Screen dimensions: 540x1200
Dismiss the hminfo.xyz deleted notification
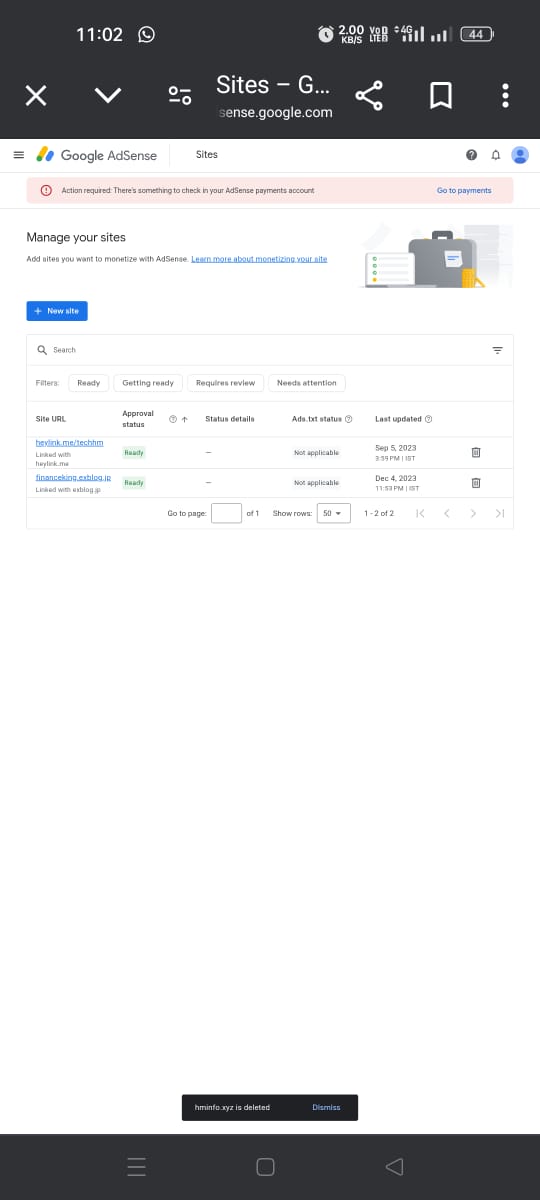click(326, 1107)
